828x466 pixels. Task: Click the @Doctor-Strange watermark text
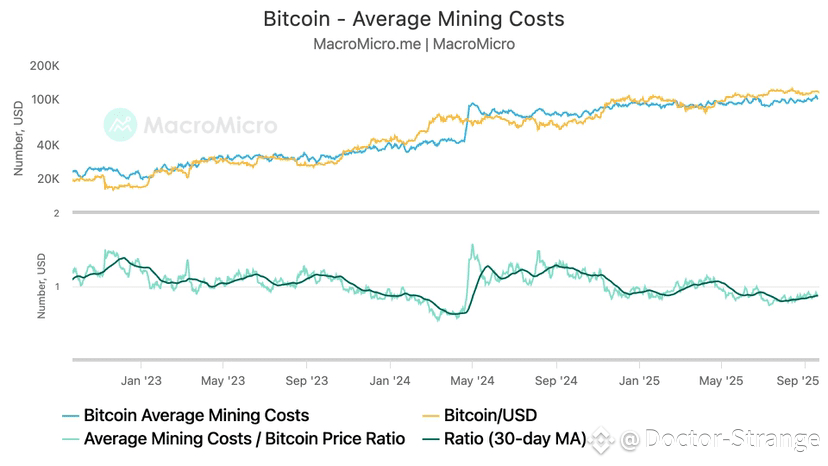tap(720, 440)
